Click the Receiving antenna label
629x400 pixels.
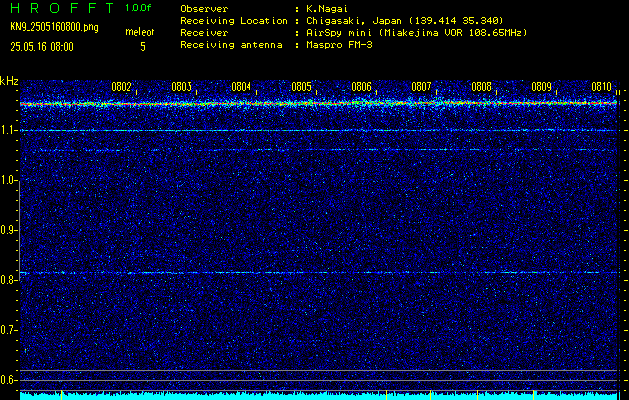click(231, 45)
